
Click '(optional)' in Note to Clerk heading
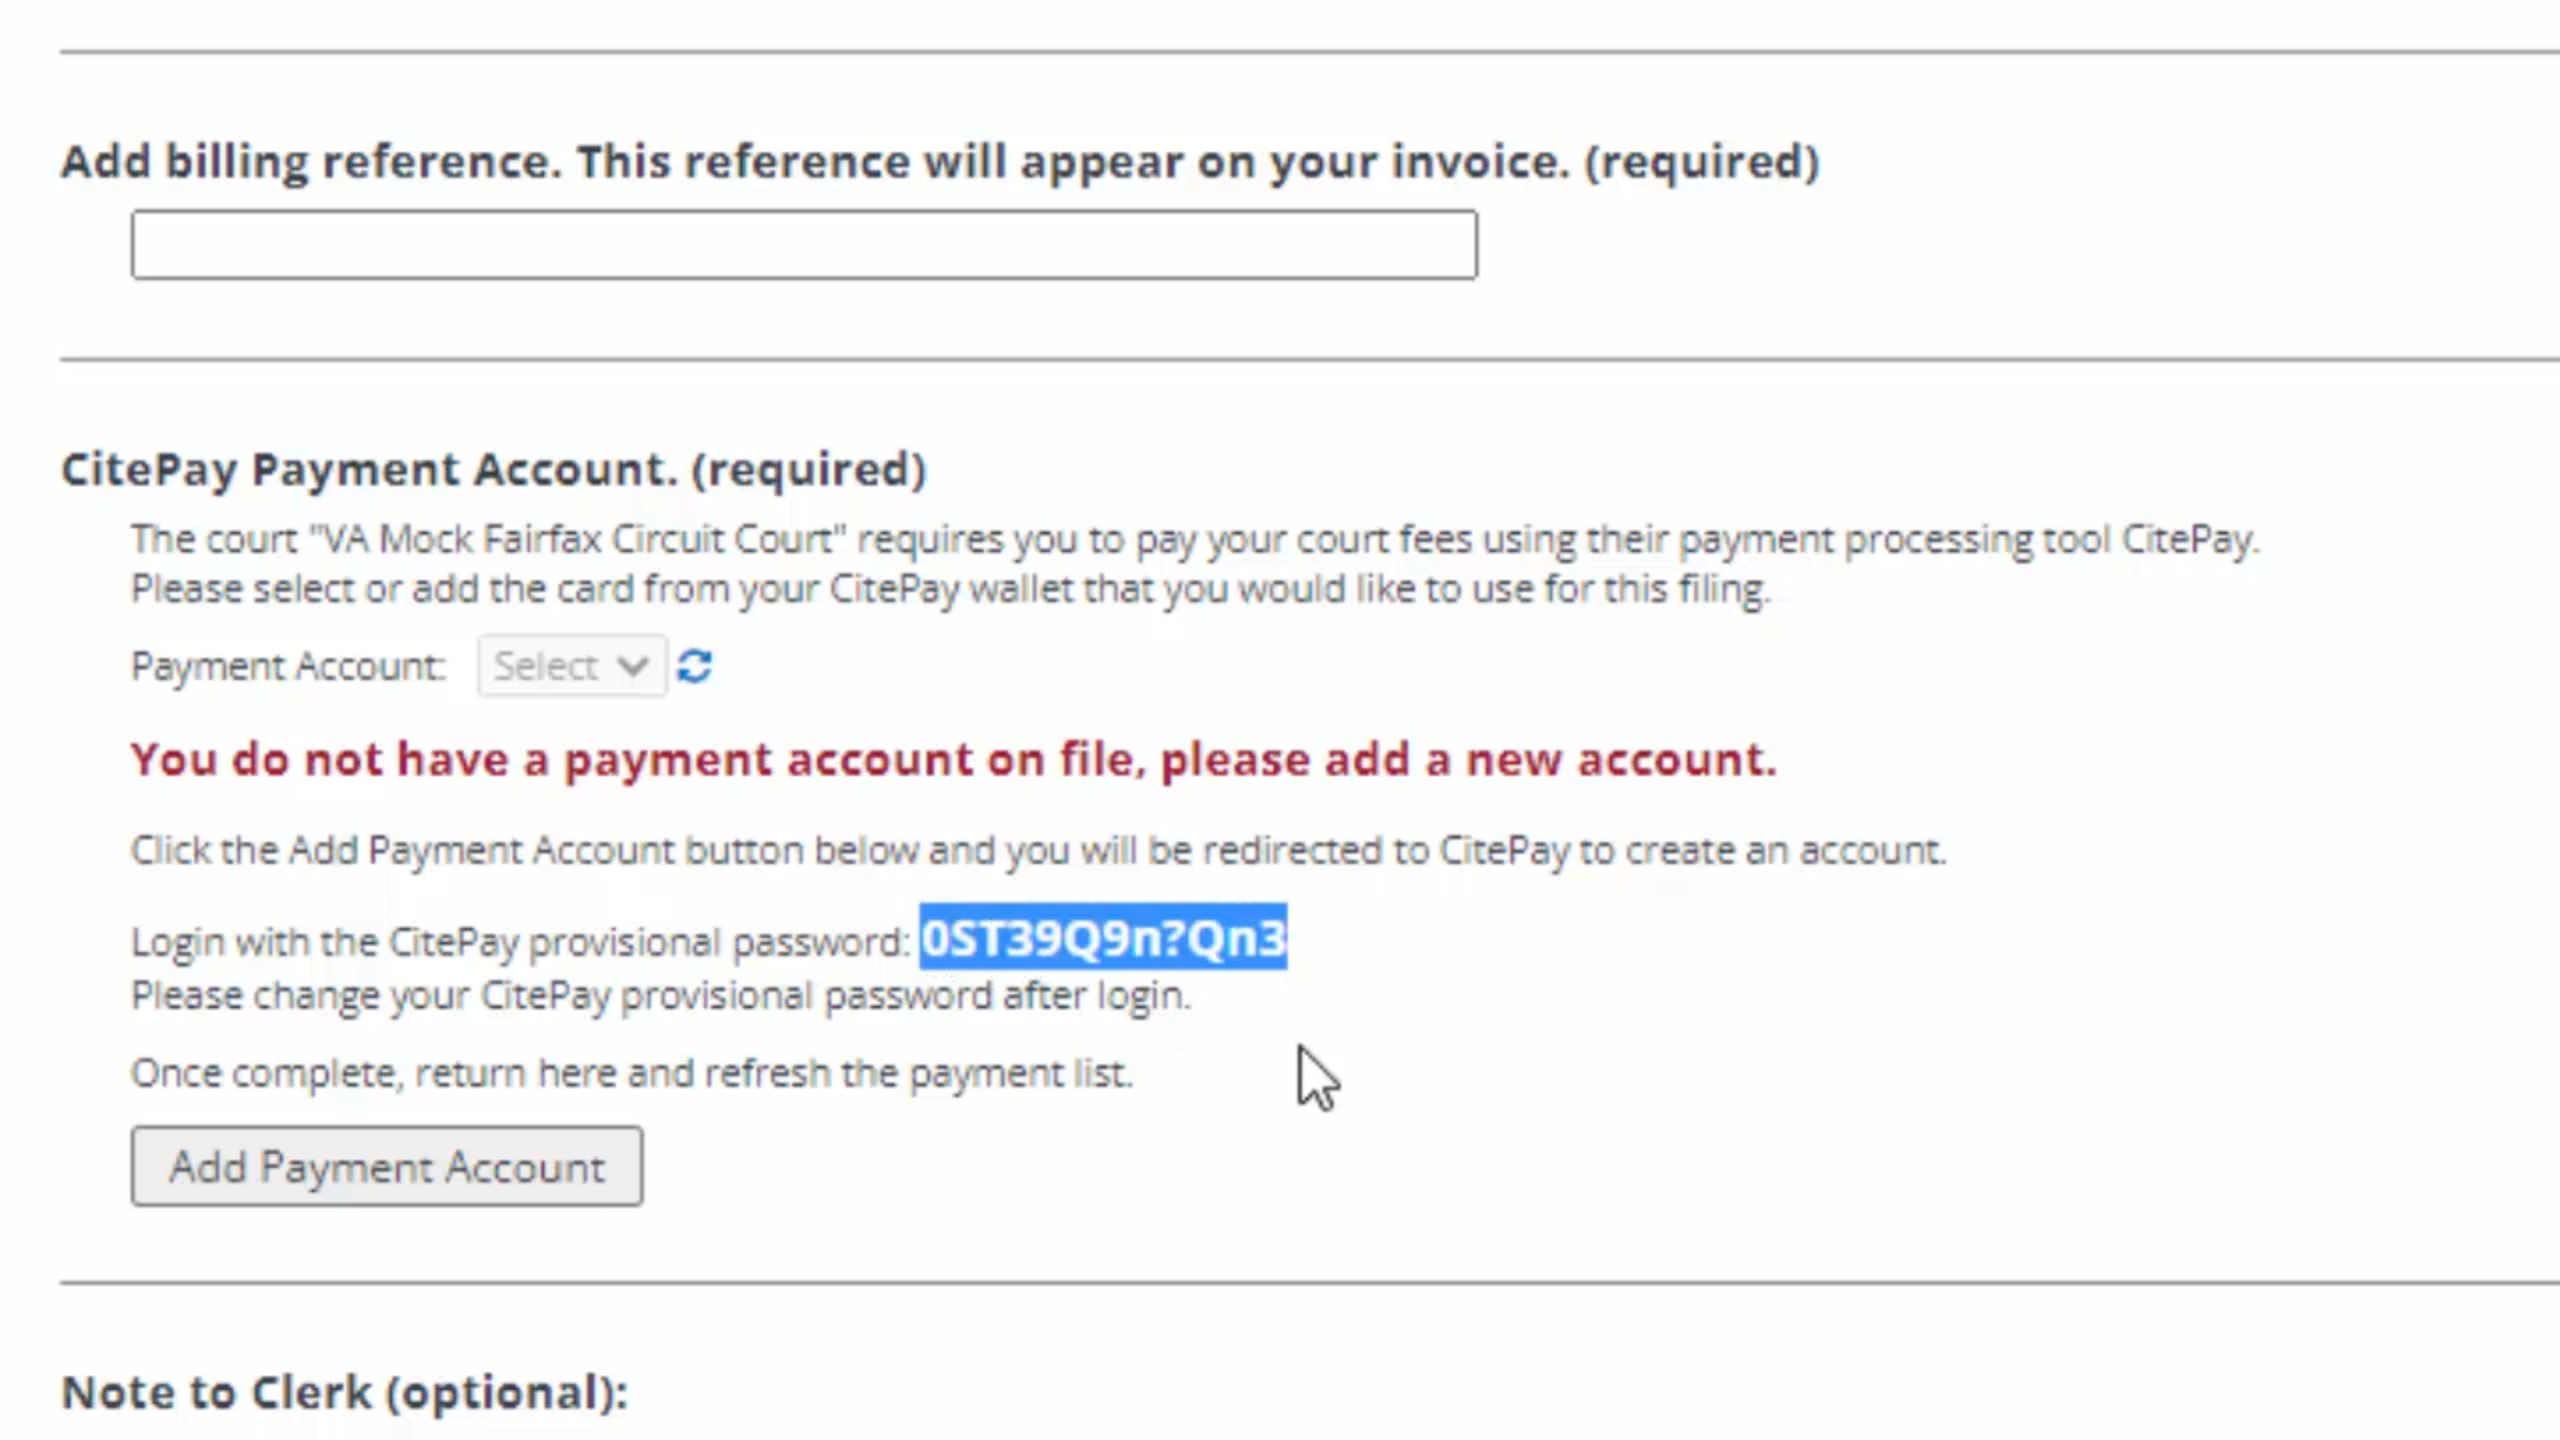(x=507, y=1392)
